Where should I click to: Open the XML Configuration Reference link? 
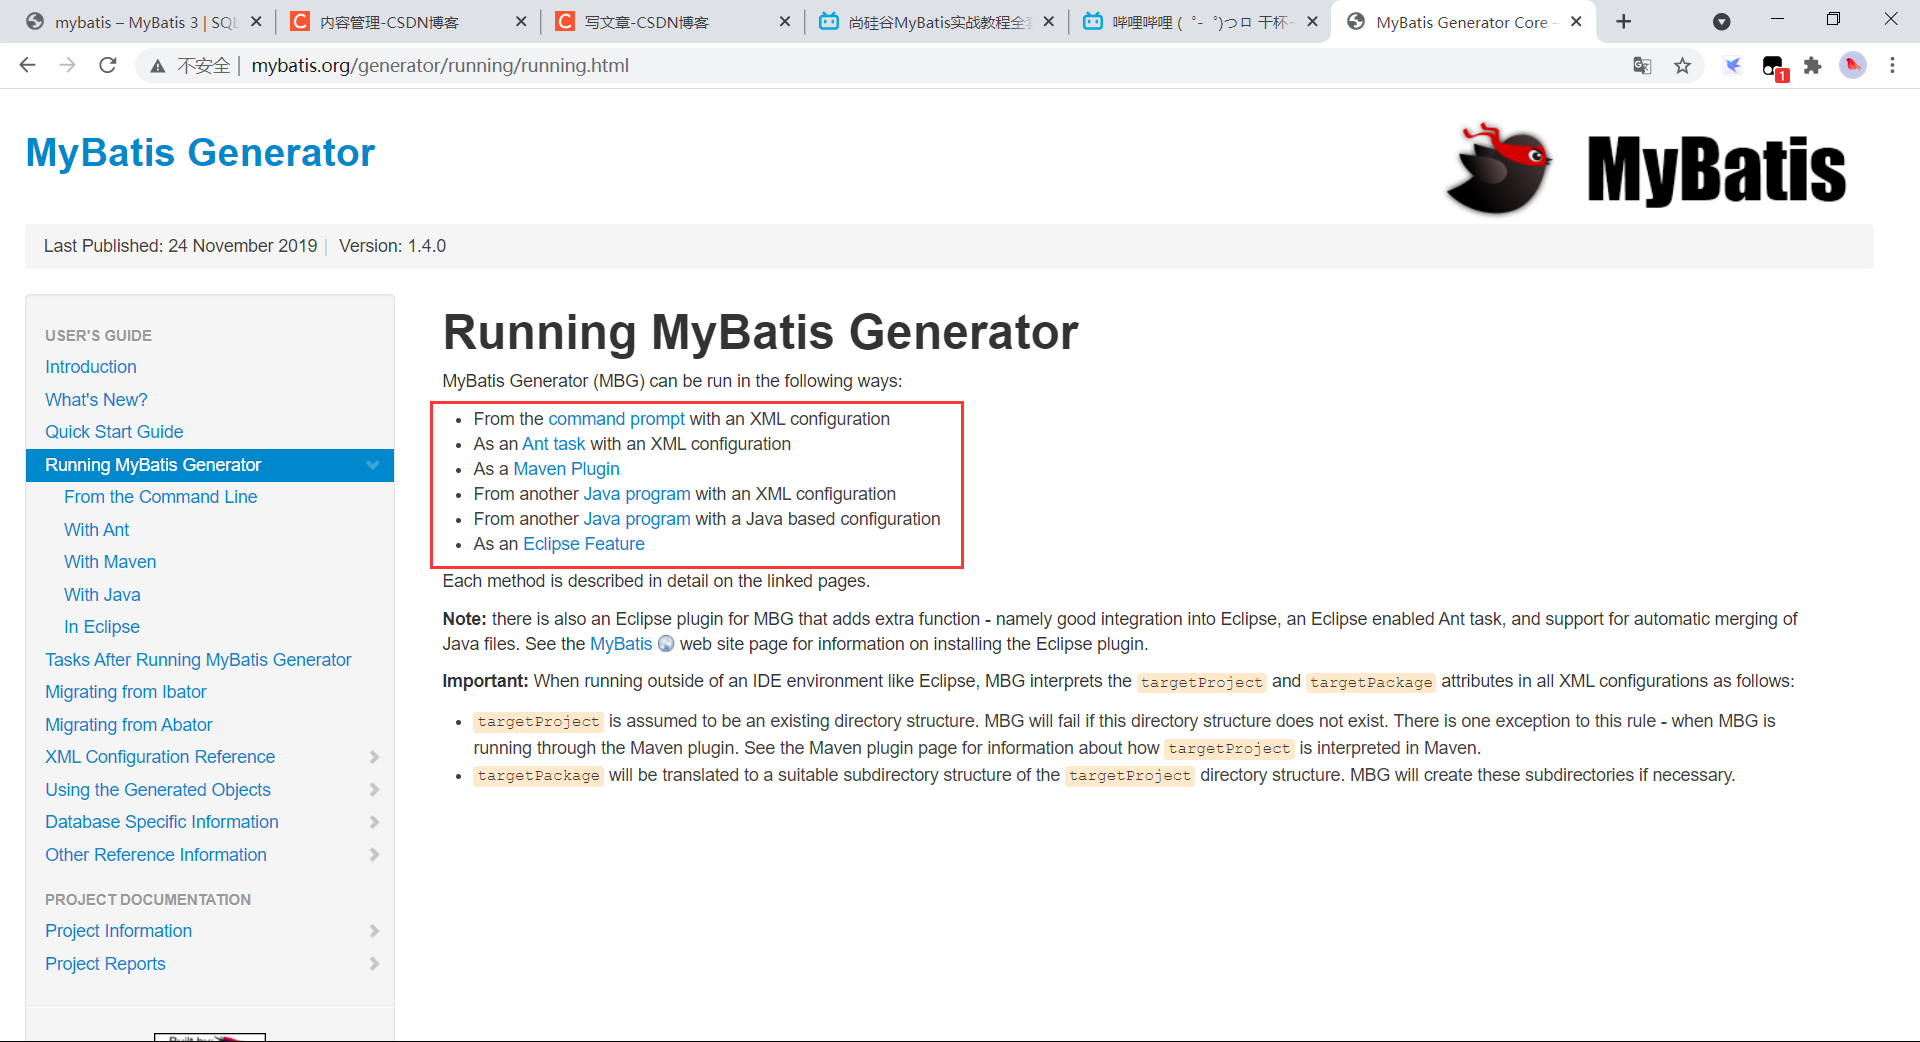[160, 757]
